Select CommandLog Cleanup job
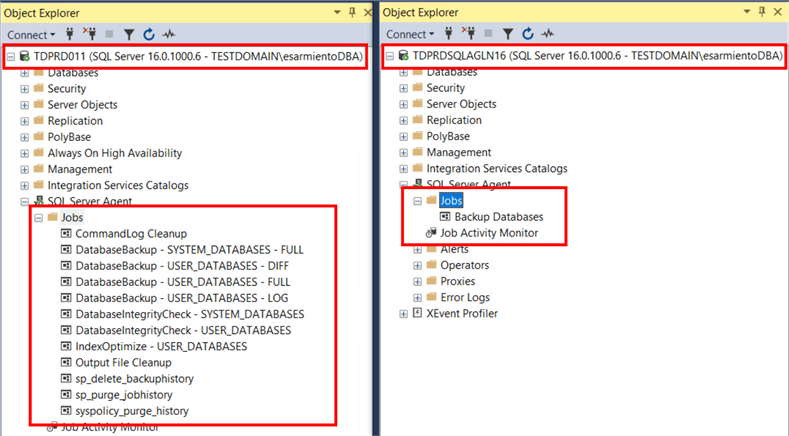This screenshot has width=789, height=436. click(x=131, y=234)
